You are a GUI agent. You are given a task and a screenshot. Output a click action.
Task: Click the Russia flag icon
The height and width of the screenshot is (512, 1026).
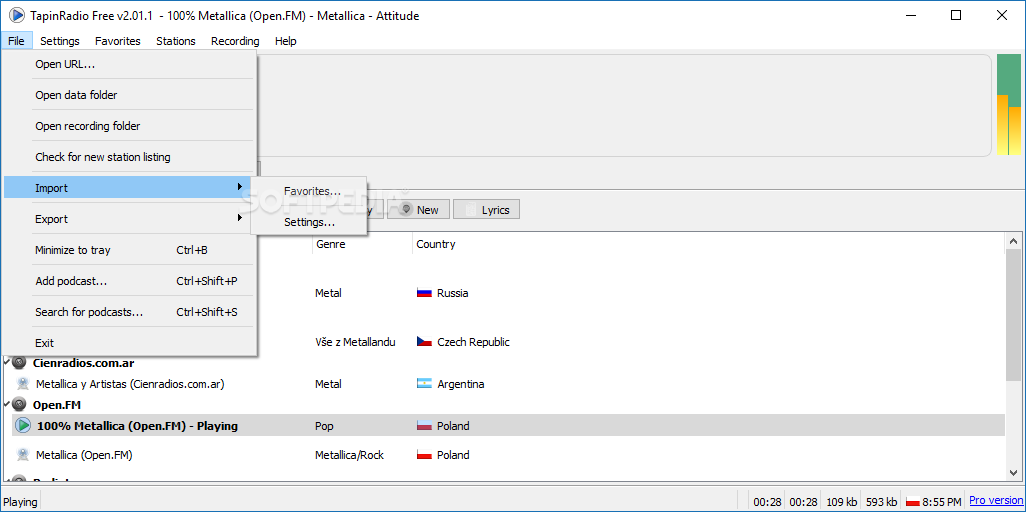[x=424, y=293]
